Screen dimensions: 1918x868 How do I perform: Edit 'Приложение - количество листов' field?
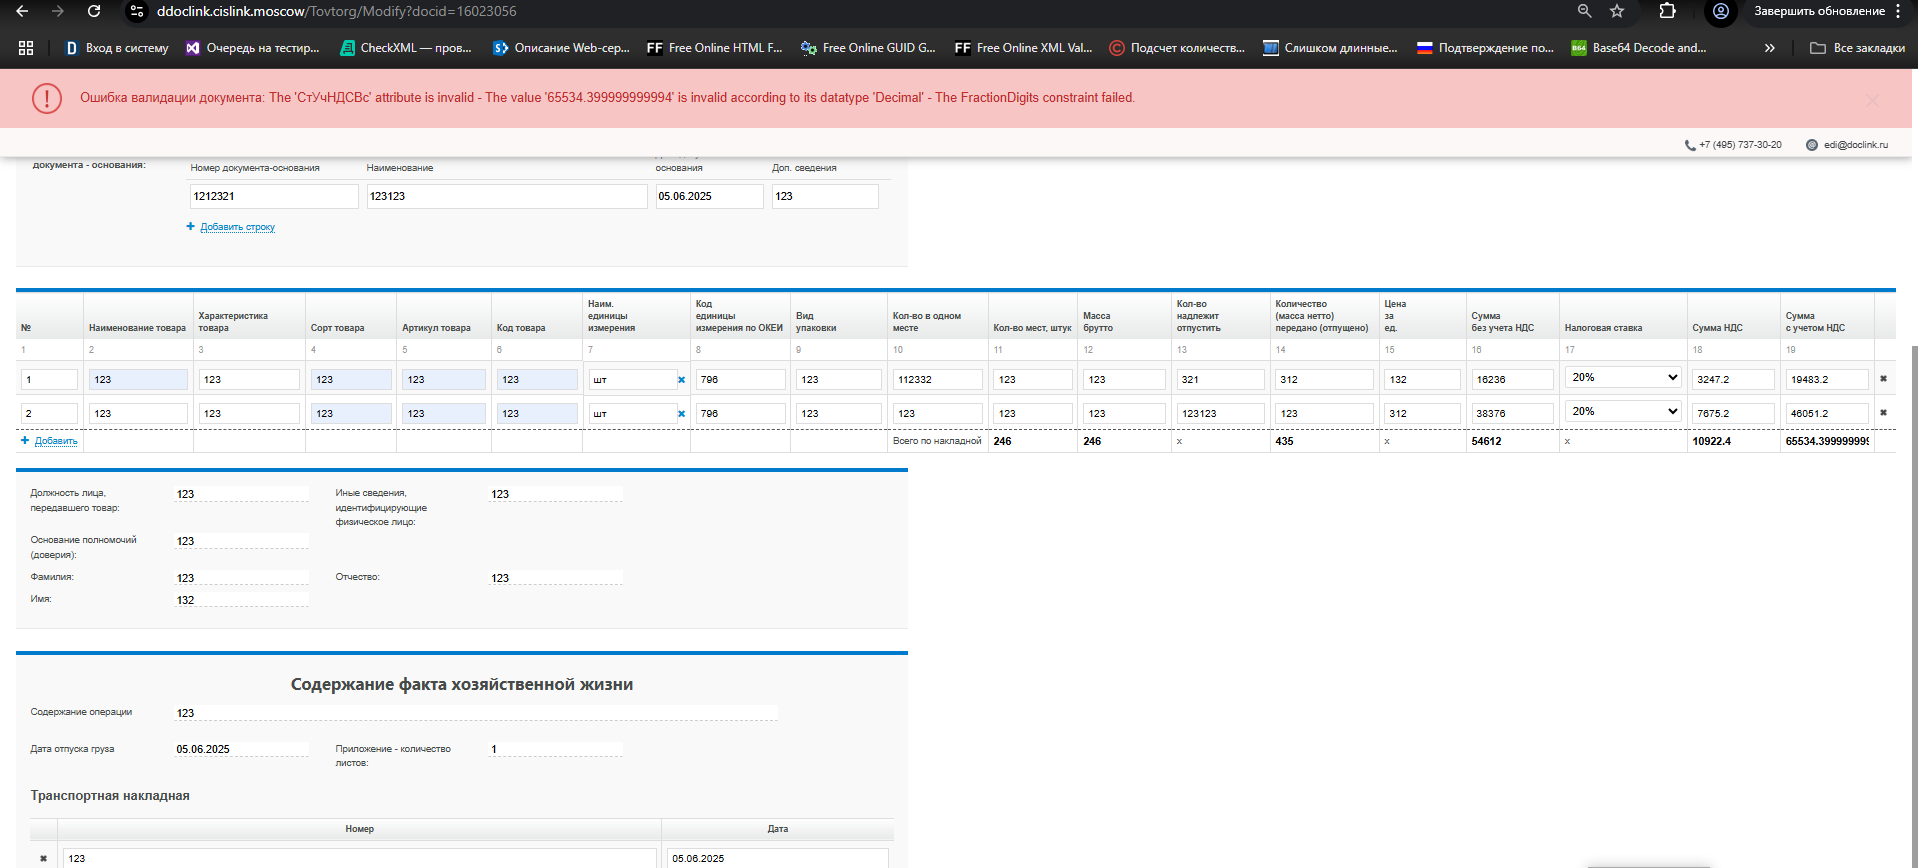(x=556, y=749)
